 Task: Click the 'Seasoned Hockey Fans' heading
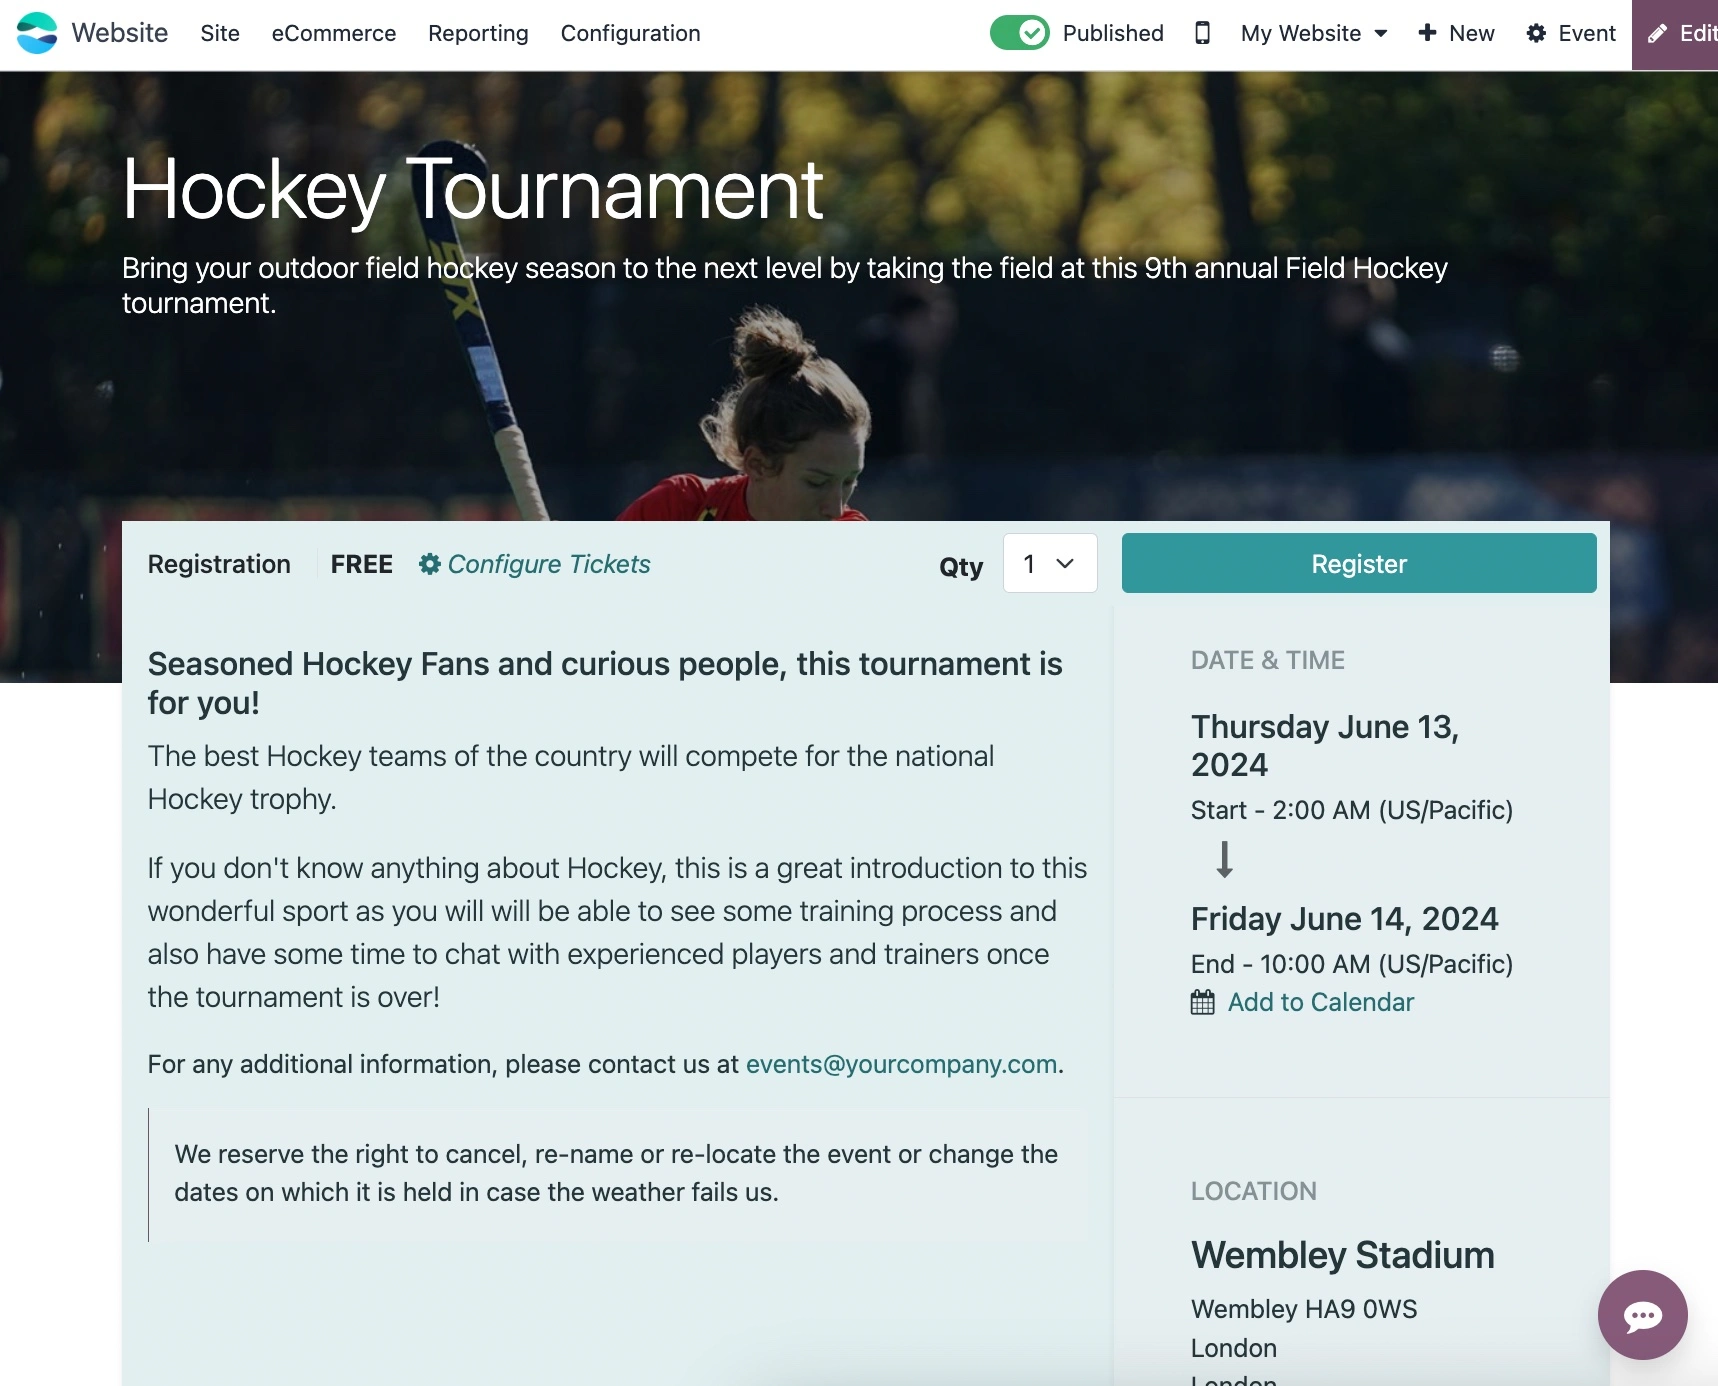(x=605, y=683)
